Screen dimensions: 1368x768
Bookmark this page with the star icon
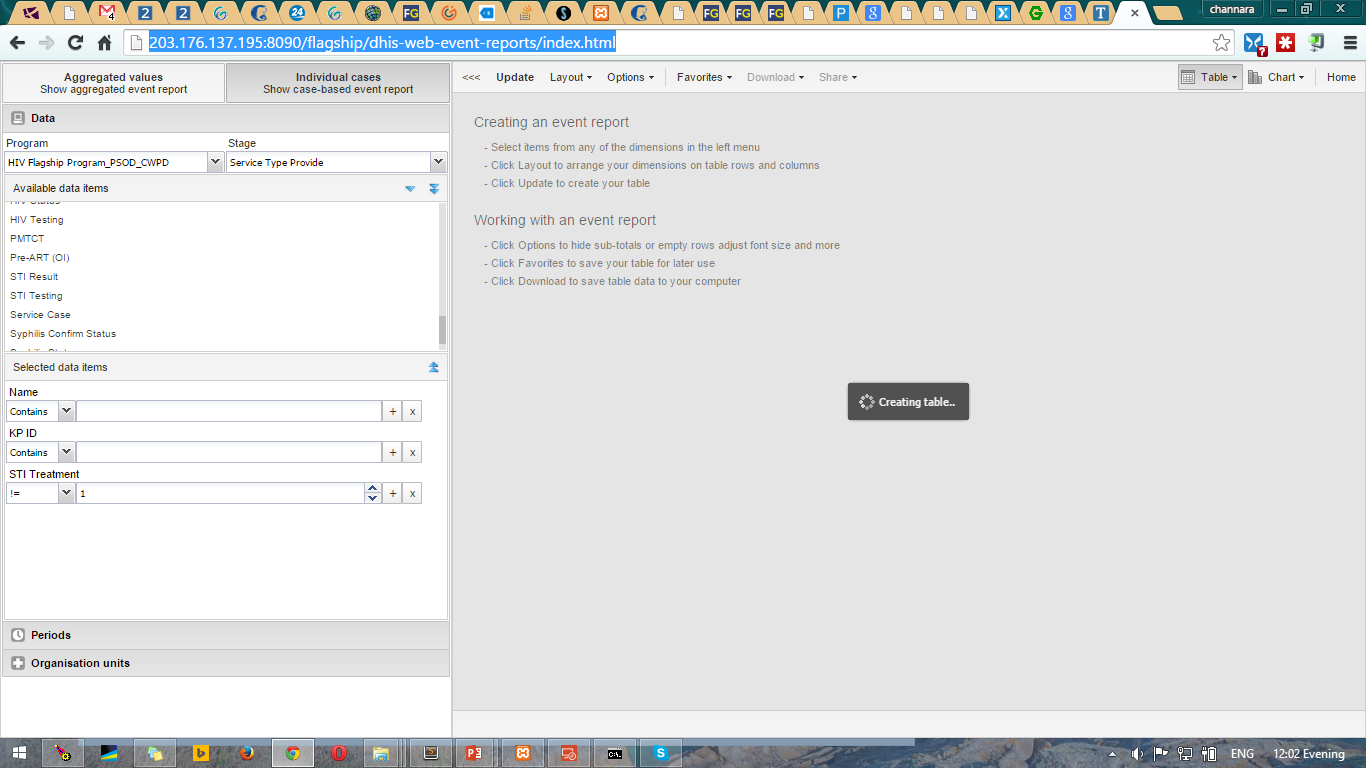pos(1221,43)
